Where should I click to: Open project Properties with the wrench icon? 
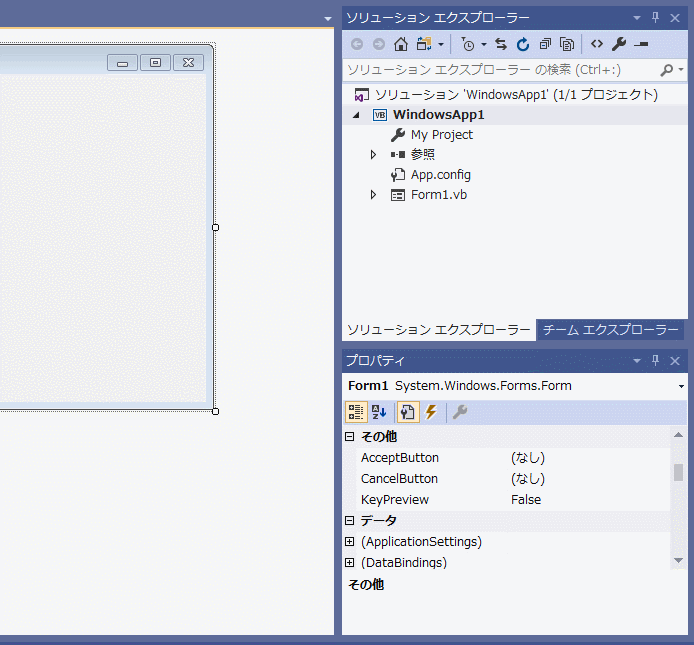point(618,44)
